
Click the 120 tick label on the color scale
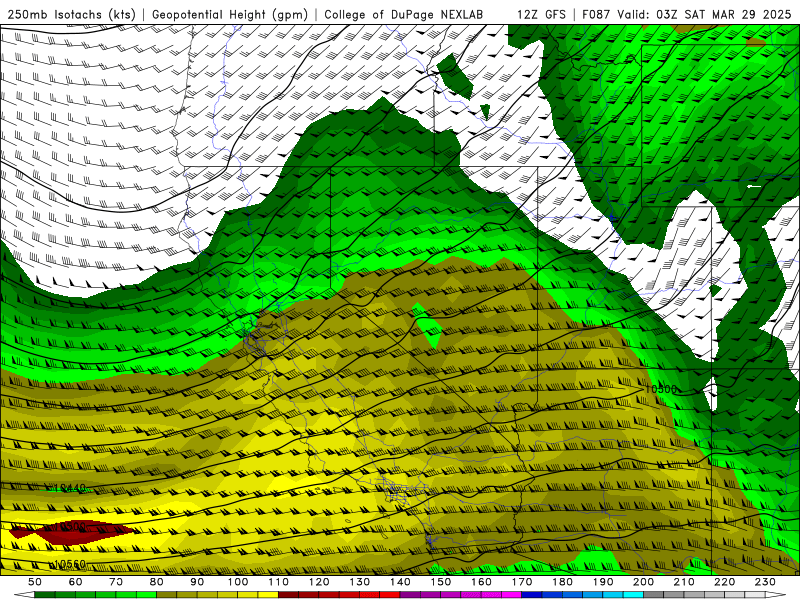tap(319, 582)
